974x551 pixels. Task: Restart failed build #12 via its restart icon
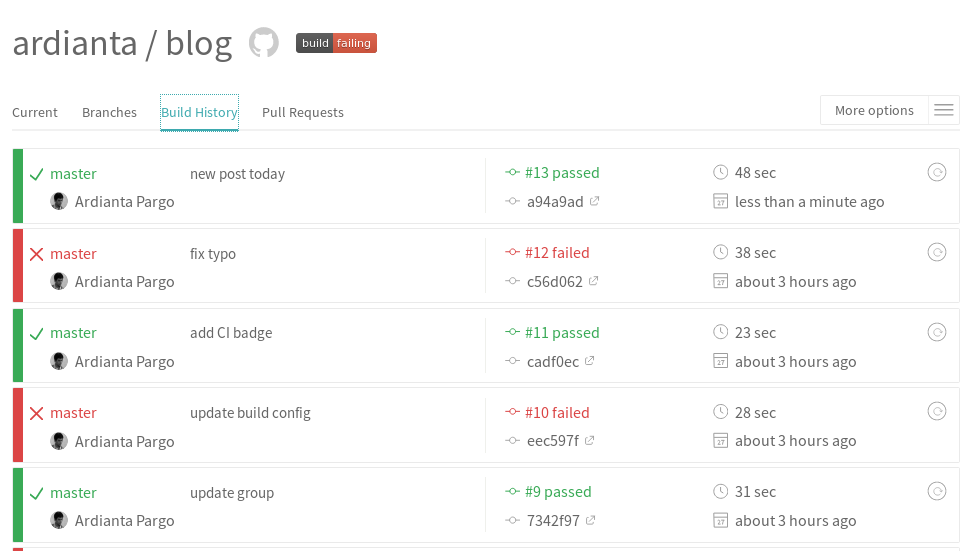(937, 252)
